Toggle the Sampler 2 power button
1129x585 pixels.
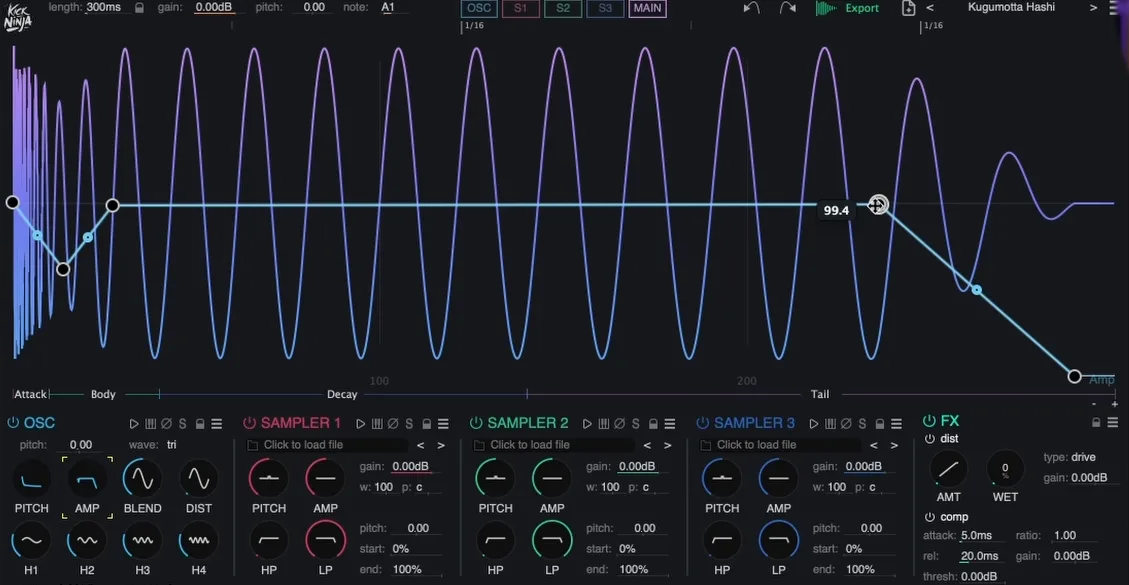[476, 423]
